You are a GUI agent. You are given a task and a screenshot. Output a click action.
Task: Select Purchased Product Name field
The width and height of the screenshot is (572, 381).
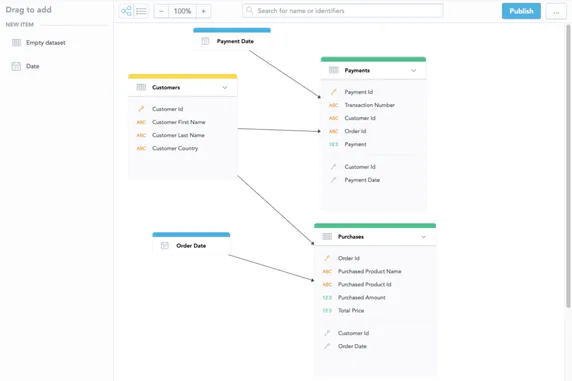click(x=370, y=271)
